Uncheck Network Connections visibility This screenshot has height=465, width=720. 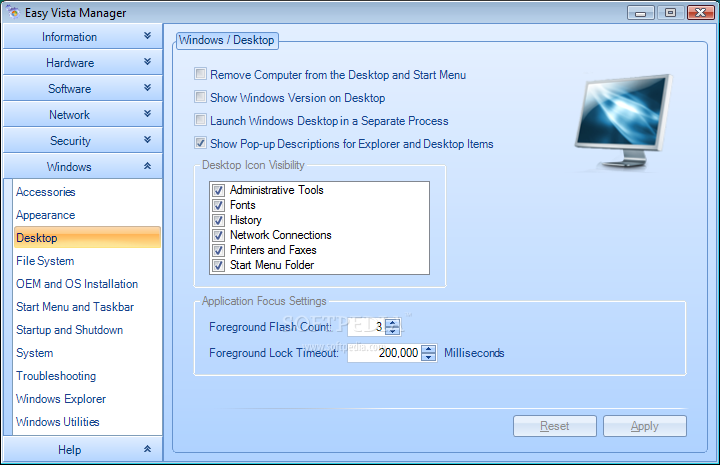pos(218,235)
